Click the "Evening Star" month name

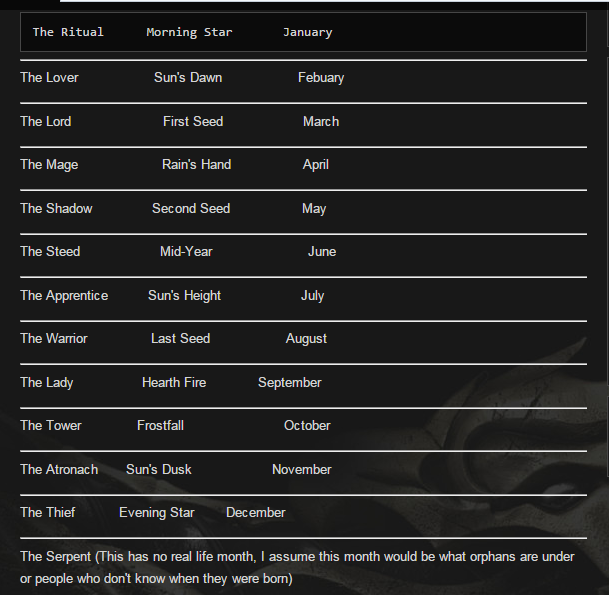[x=156, y=512]
